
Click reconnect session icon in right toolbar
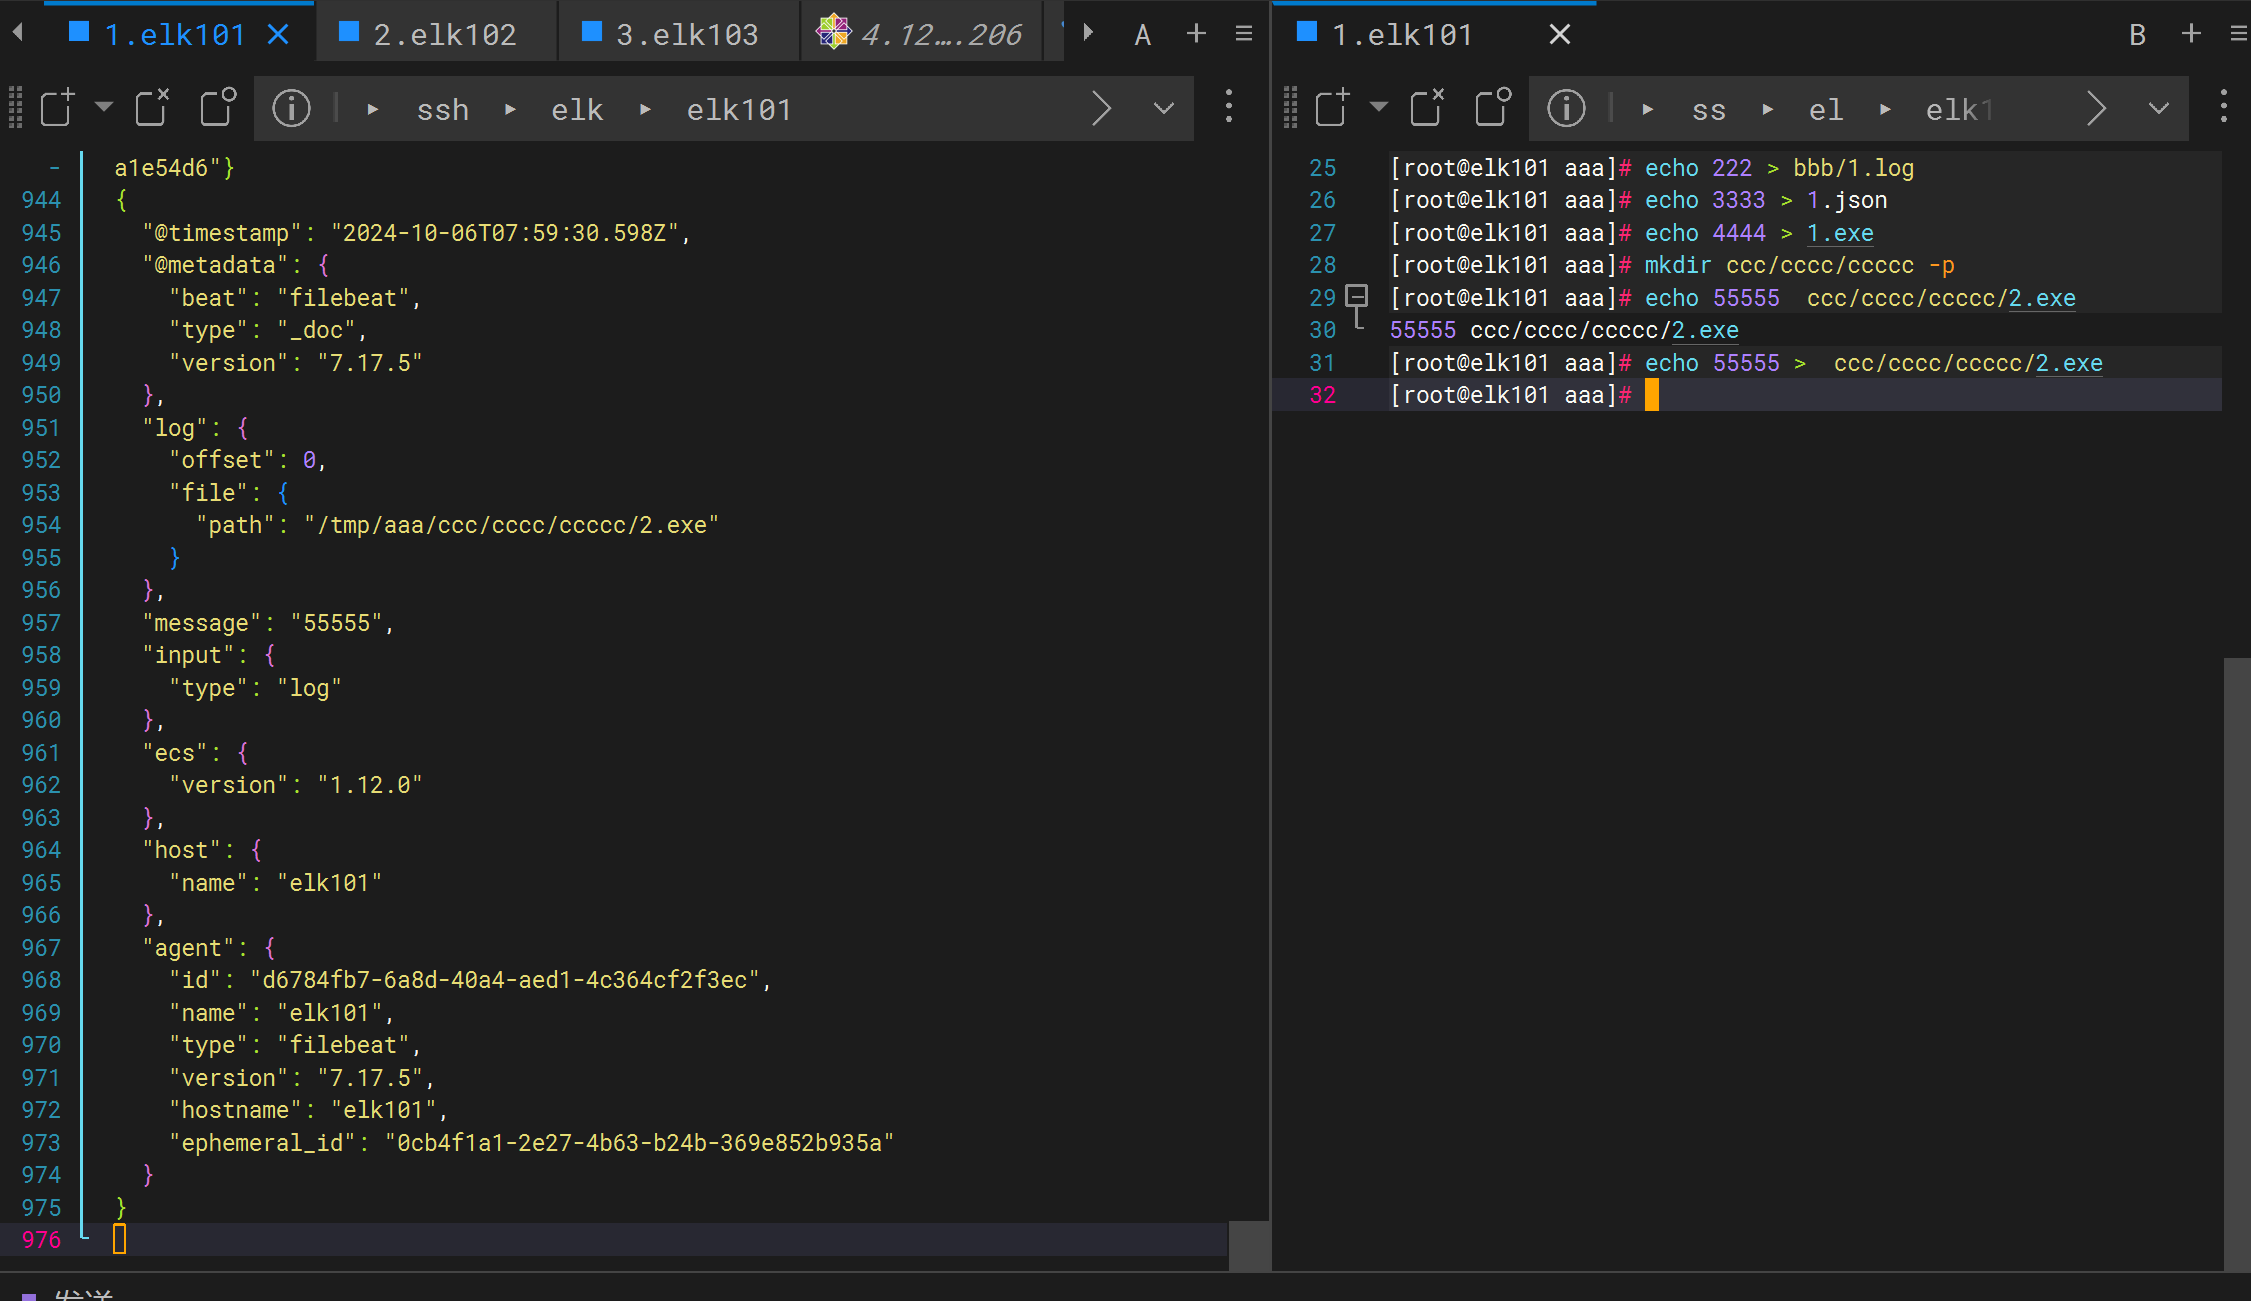point(1493,107)
